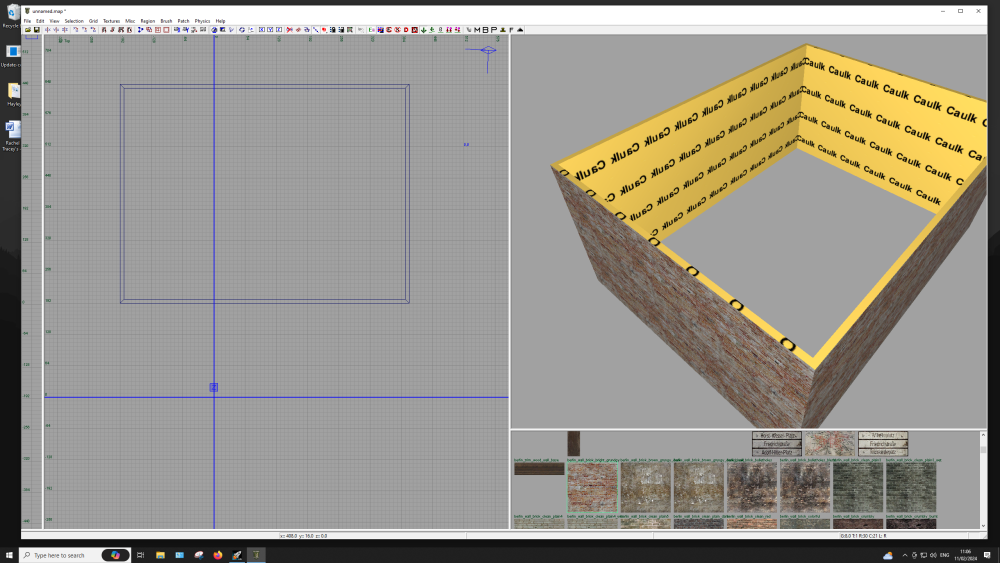Screen dimensions: 1000x563
Task: Click the Task View taskbar icon
Action: [x=140, y=555]
